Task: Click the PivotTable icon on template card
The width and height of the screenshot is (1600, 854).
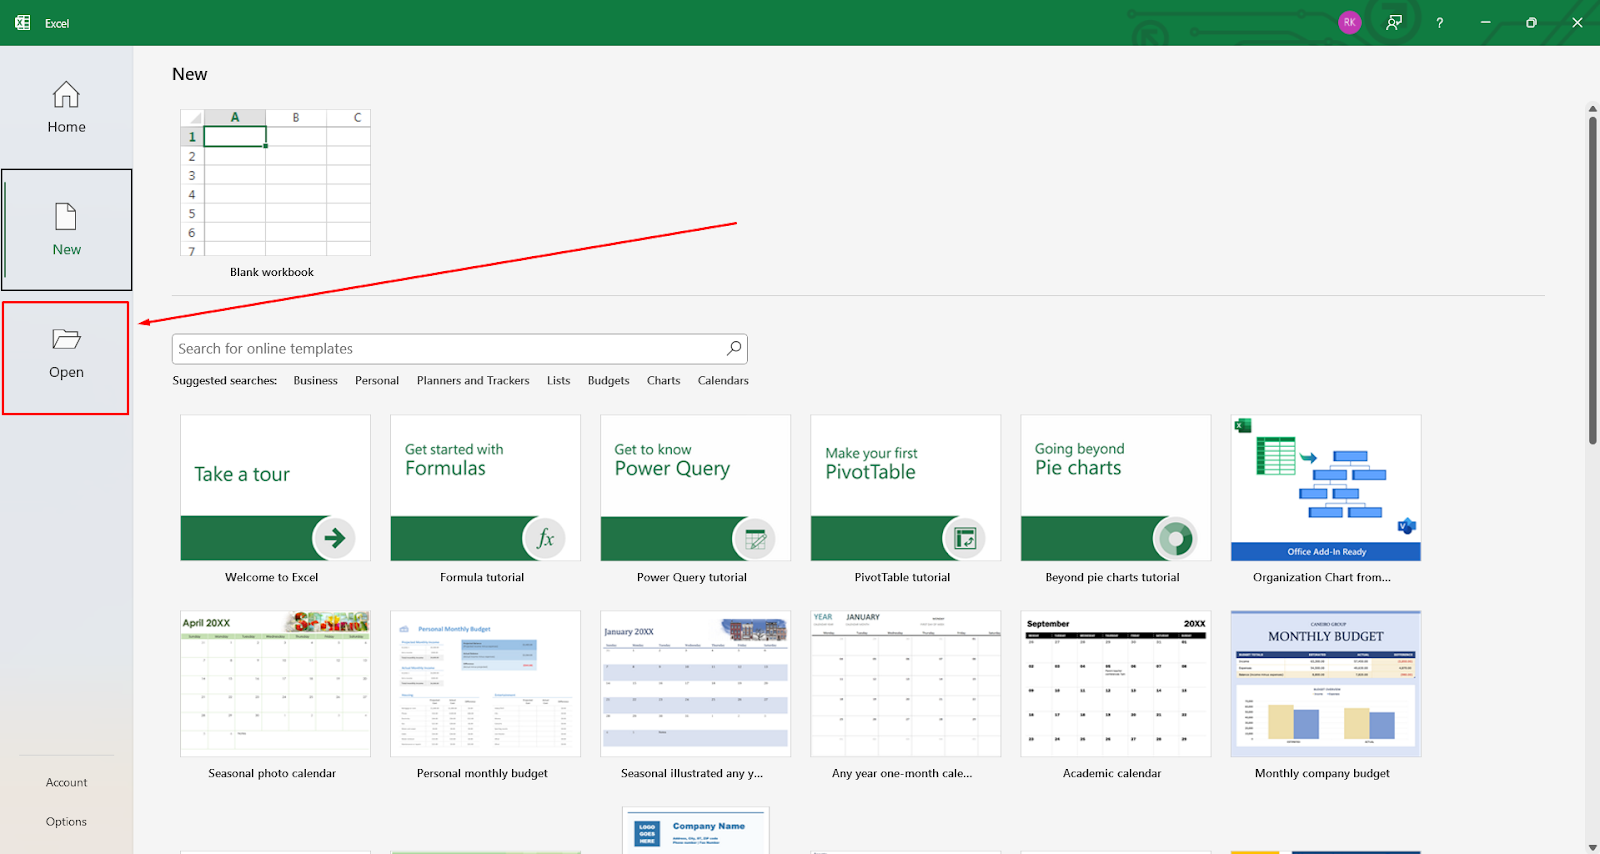Action: (x=965, y=539)
